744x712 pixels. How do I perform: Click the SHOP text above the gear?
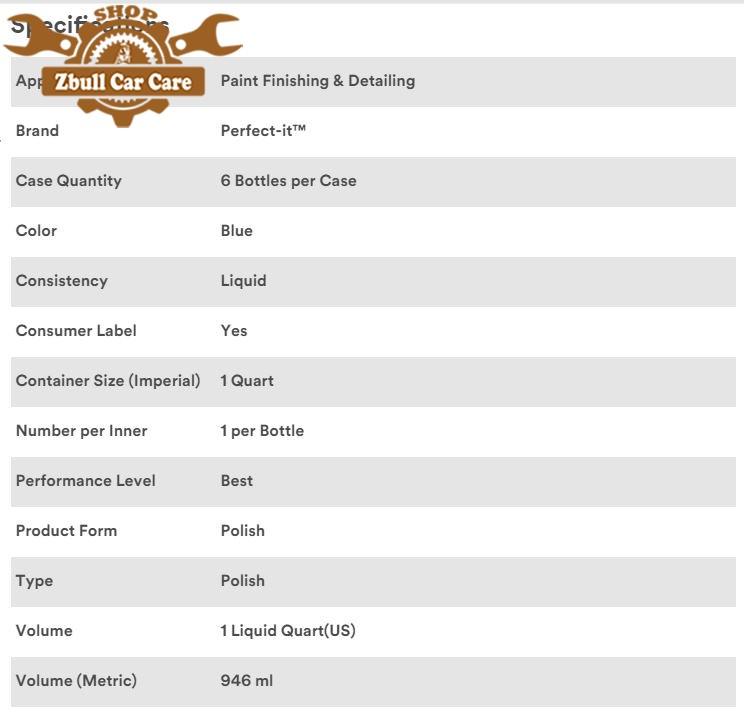click(126, 15)
